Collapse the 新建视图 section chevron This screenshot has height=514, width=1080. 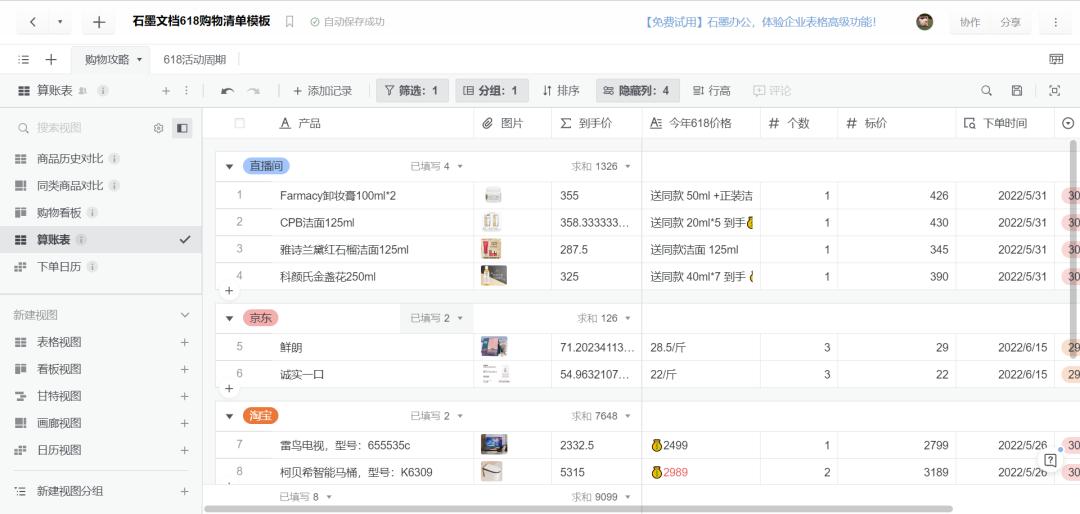coord(184,315)
